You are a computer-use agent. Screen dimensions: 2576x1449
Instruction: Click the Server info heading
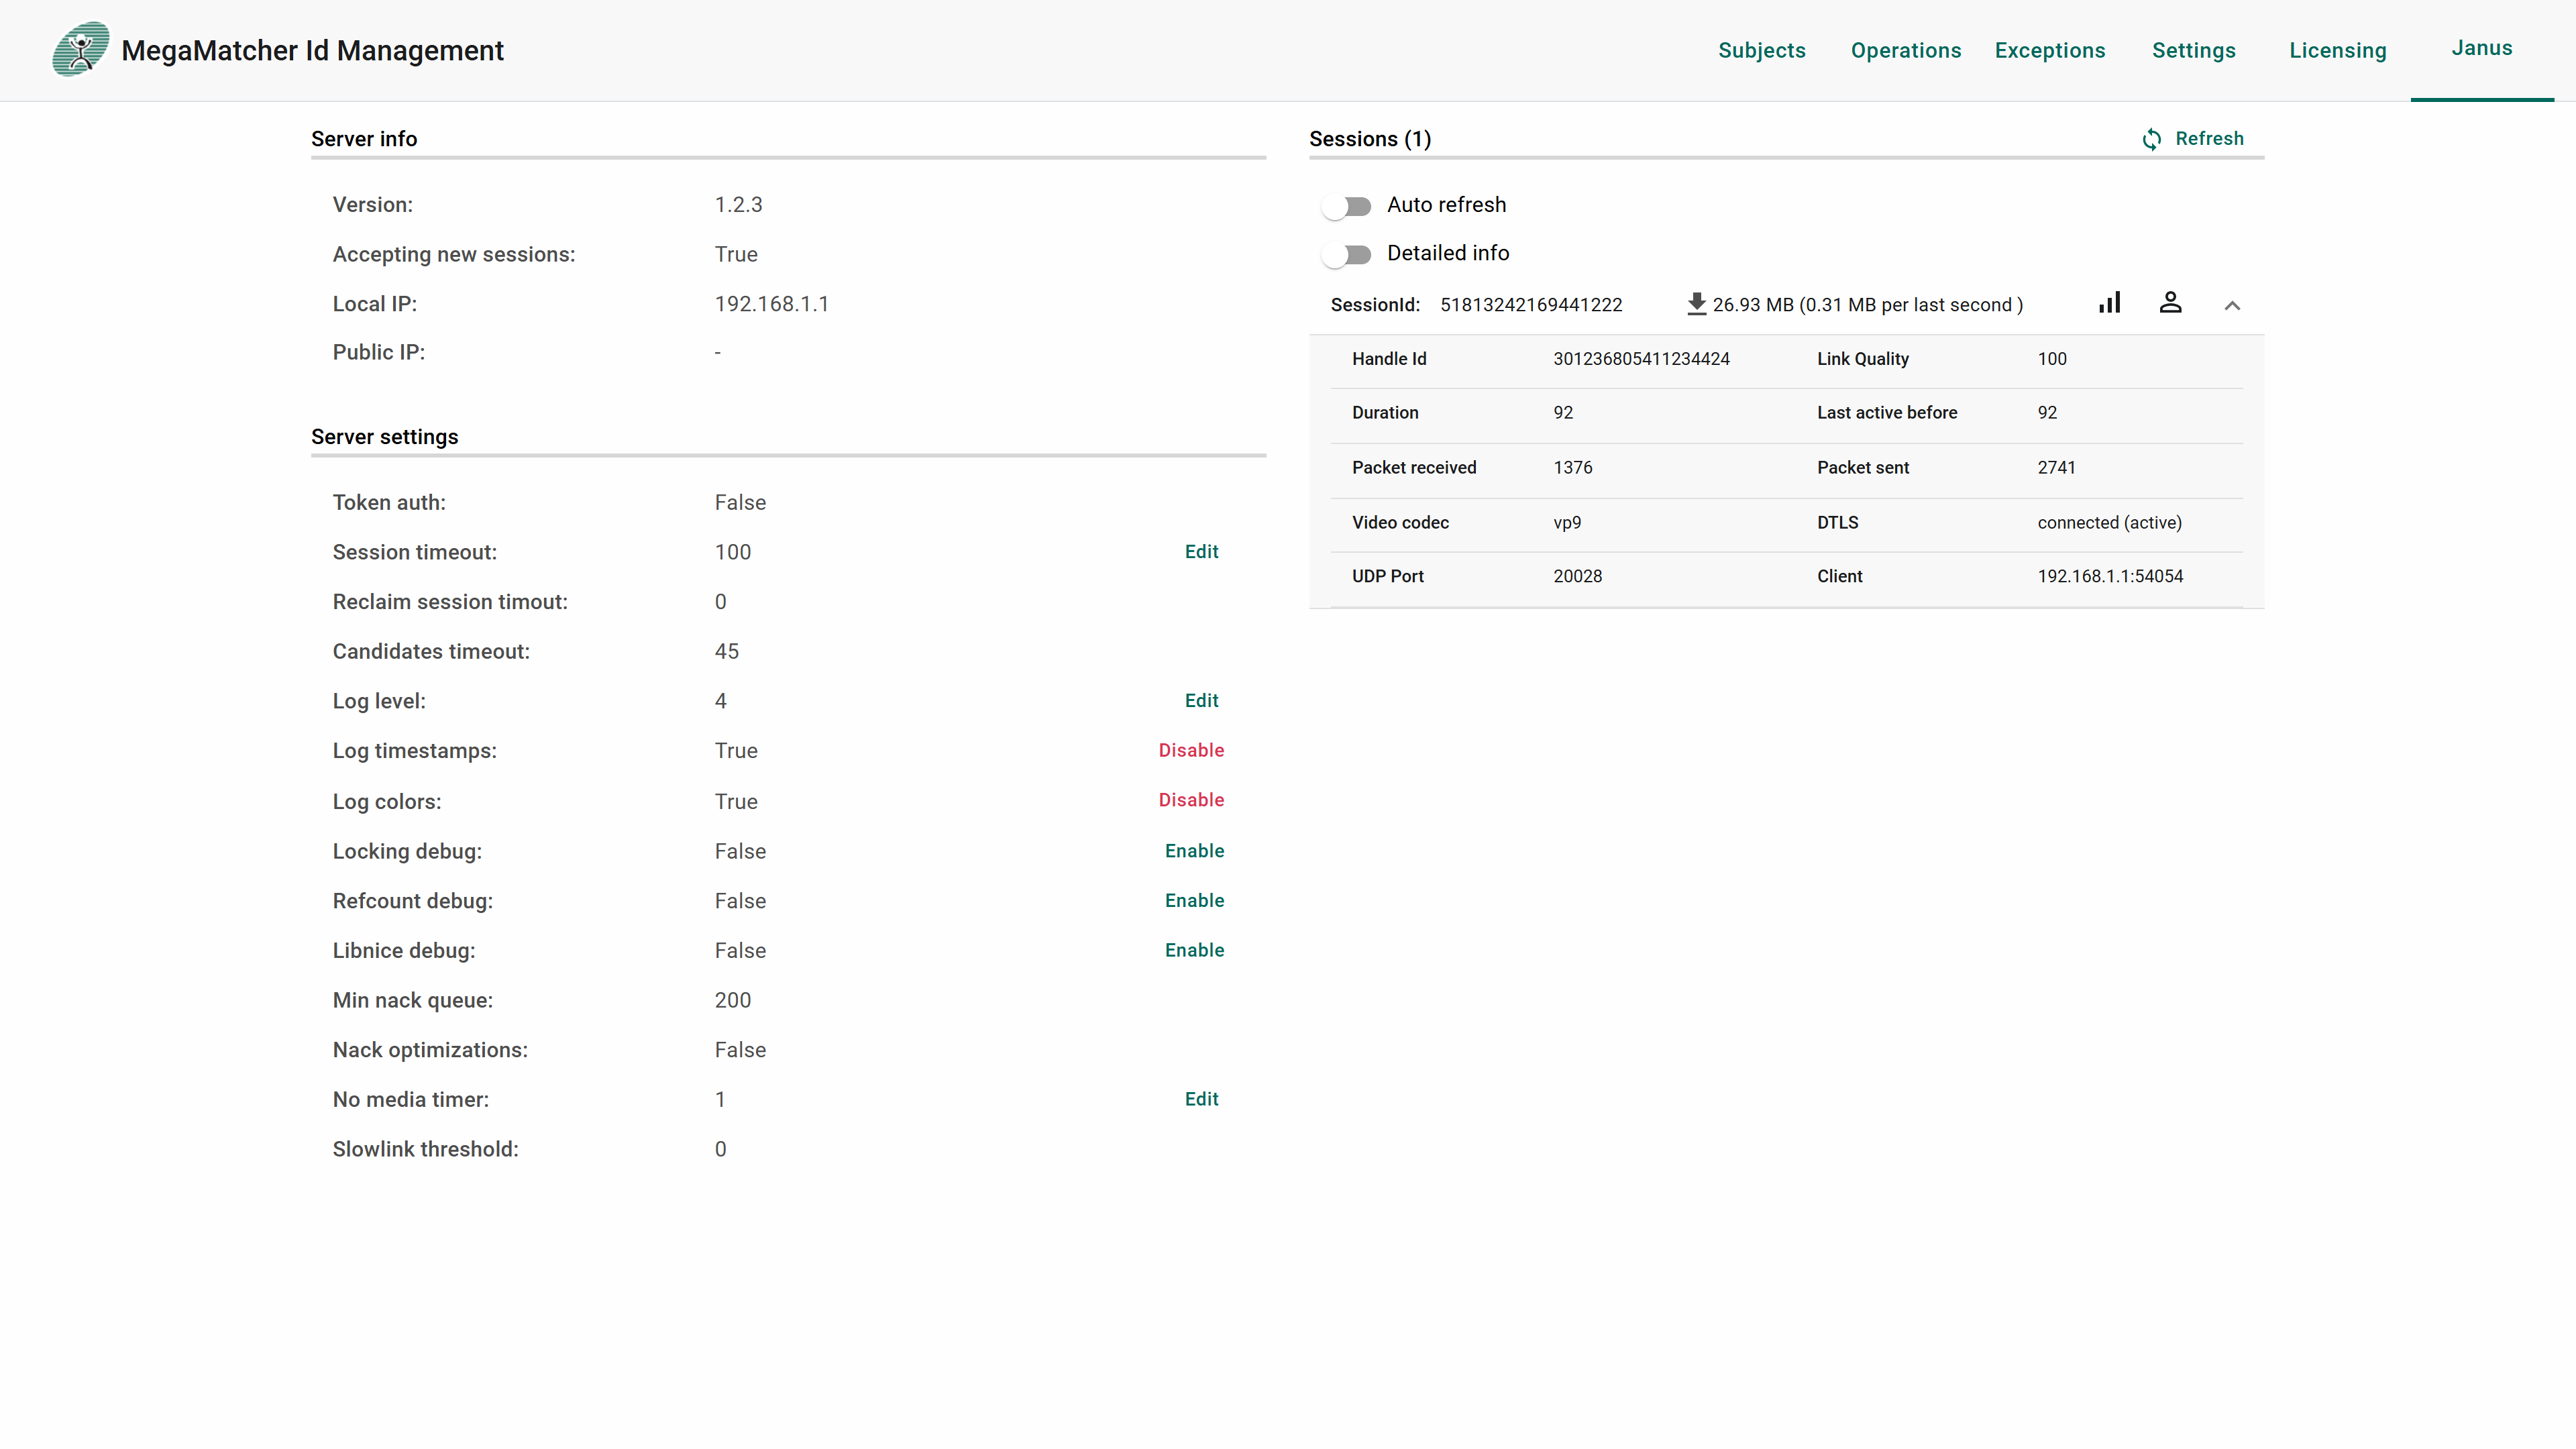[363, 139]
